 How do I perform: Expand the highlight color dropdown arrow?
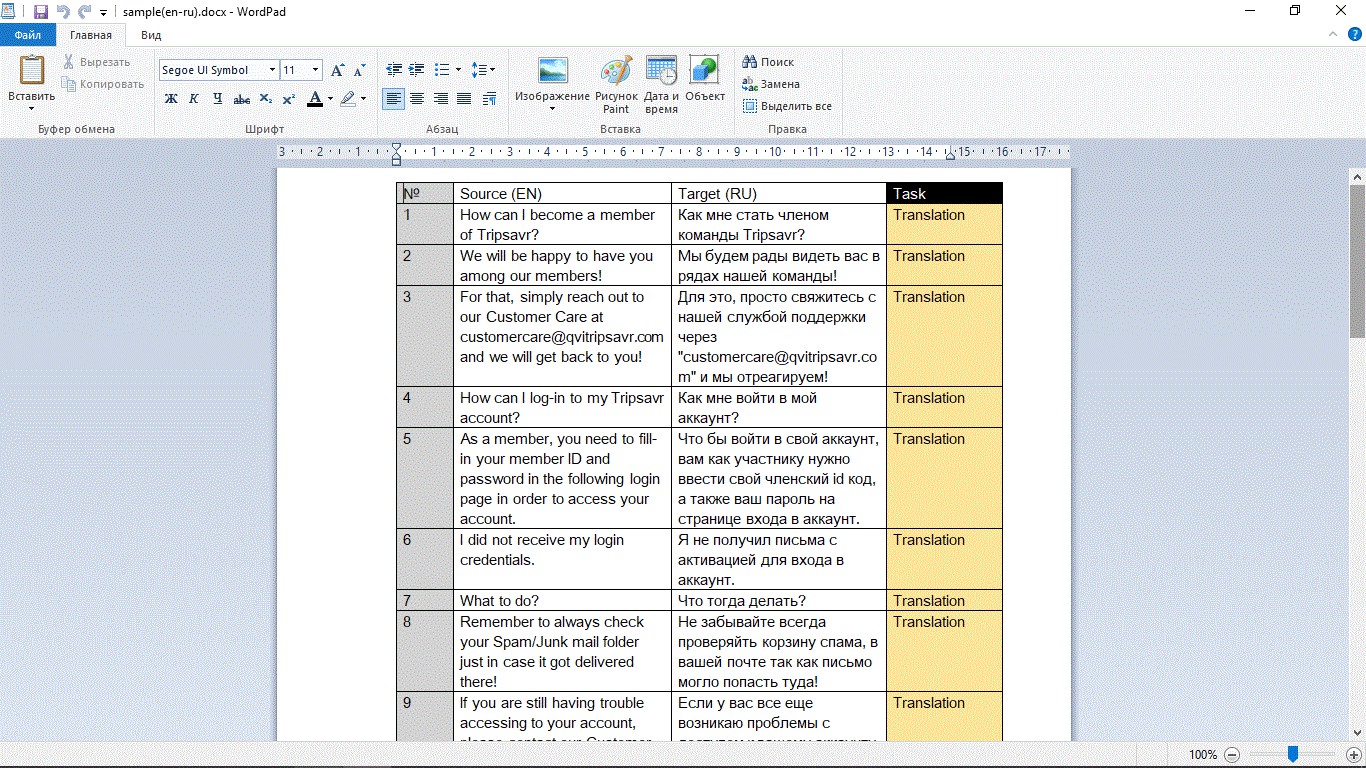click(363, 99)
